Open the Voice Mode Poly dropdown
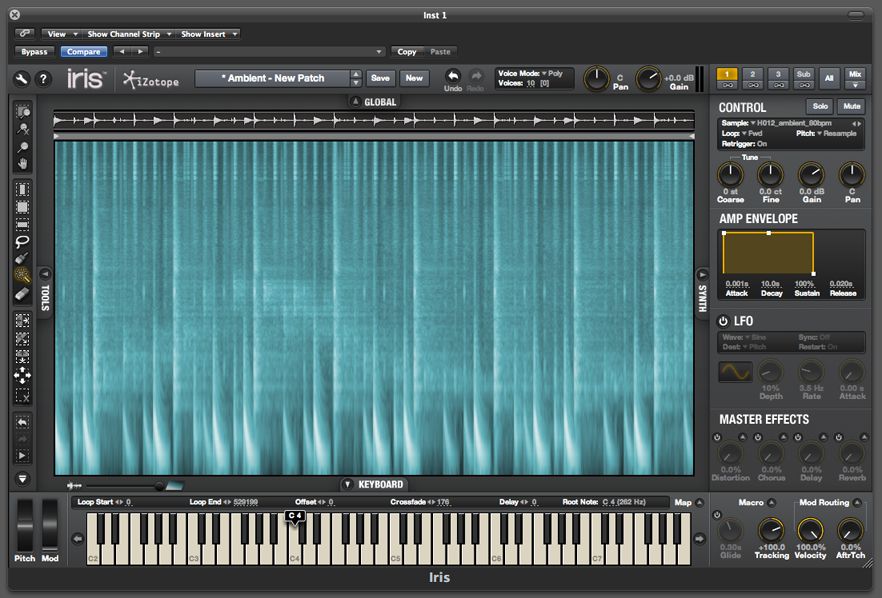Viewport: 882px width, 598px height. pyautogui.click(x=552, y=73)
